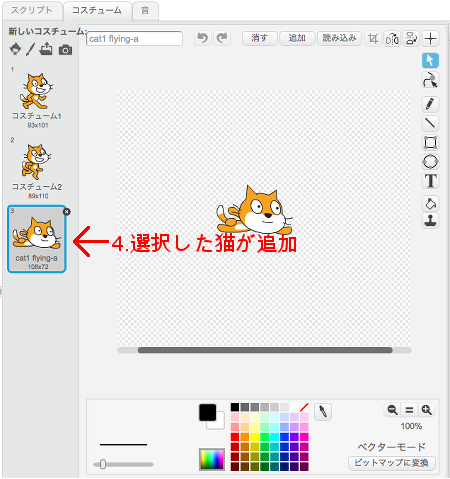
Task: Select the arrow Select tool
Action: (430, 61)
